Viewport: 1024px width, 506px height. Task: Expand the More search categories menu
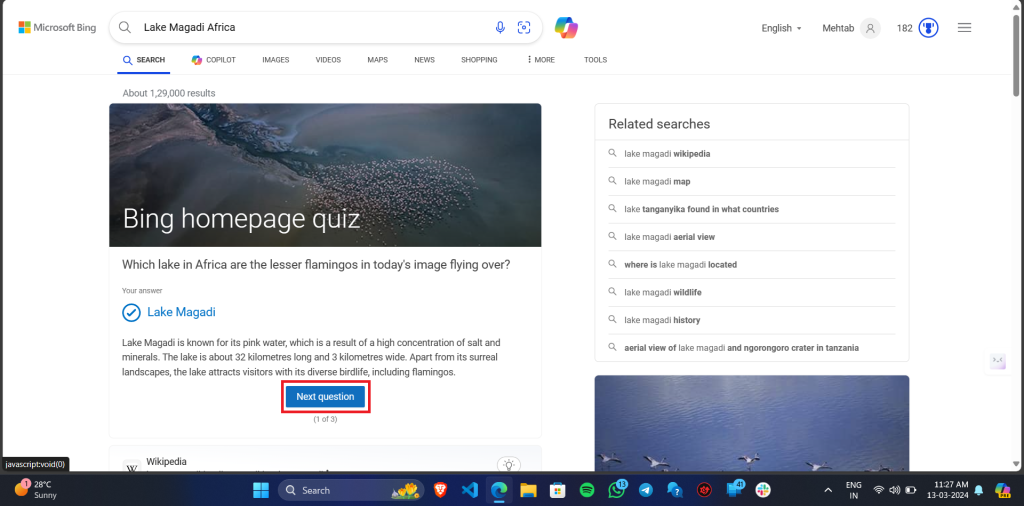540,60
